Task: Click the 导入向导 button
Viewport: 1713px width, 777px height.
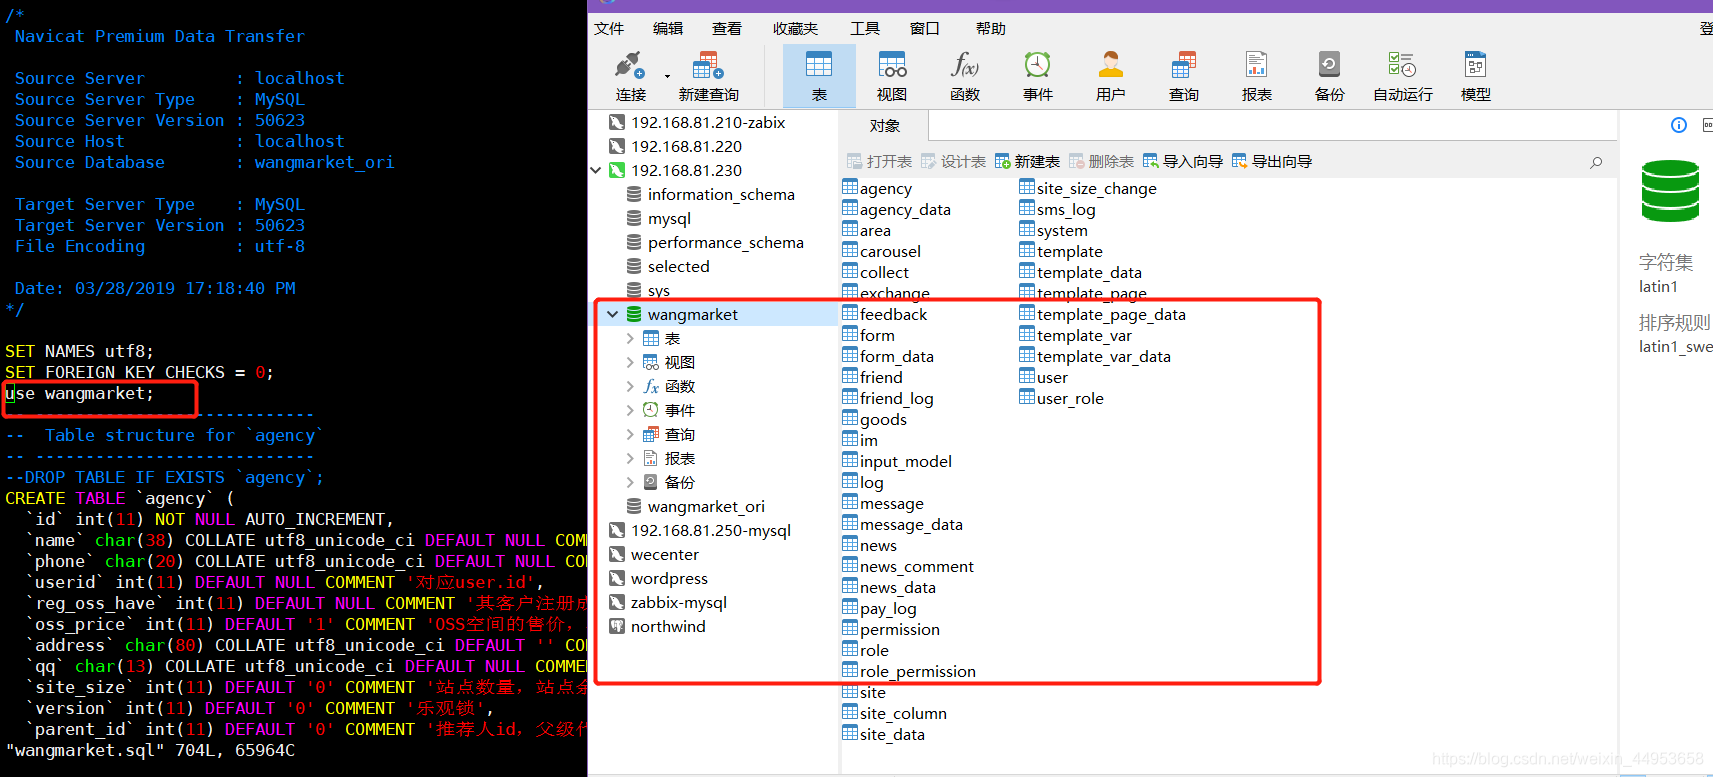Action: [1183, 161]
